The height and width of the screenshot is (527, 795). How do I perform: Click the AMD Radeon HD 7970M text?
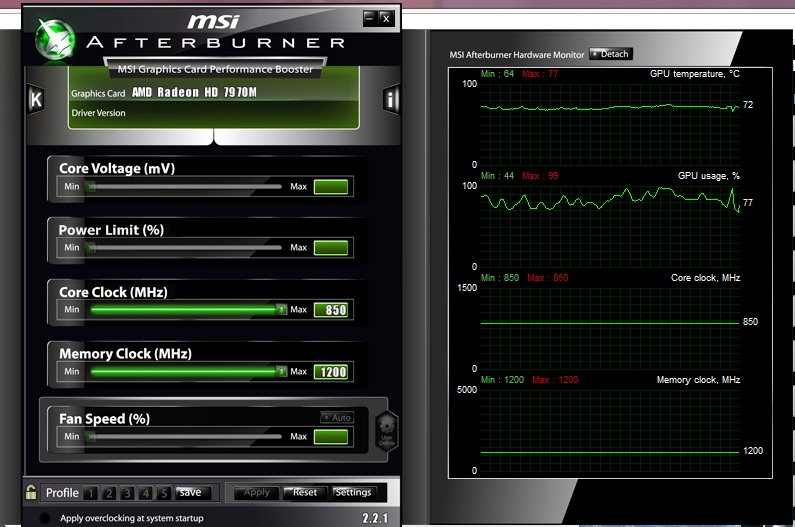[x=194, y=92]
